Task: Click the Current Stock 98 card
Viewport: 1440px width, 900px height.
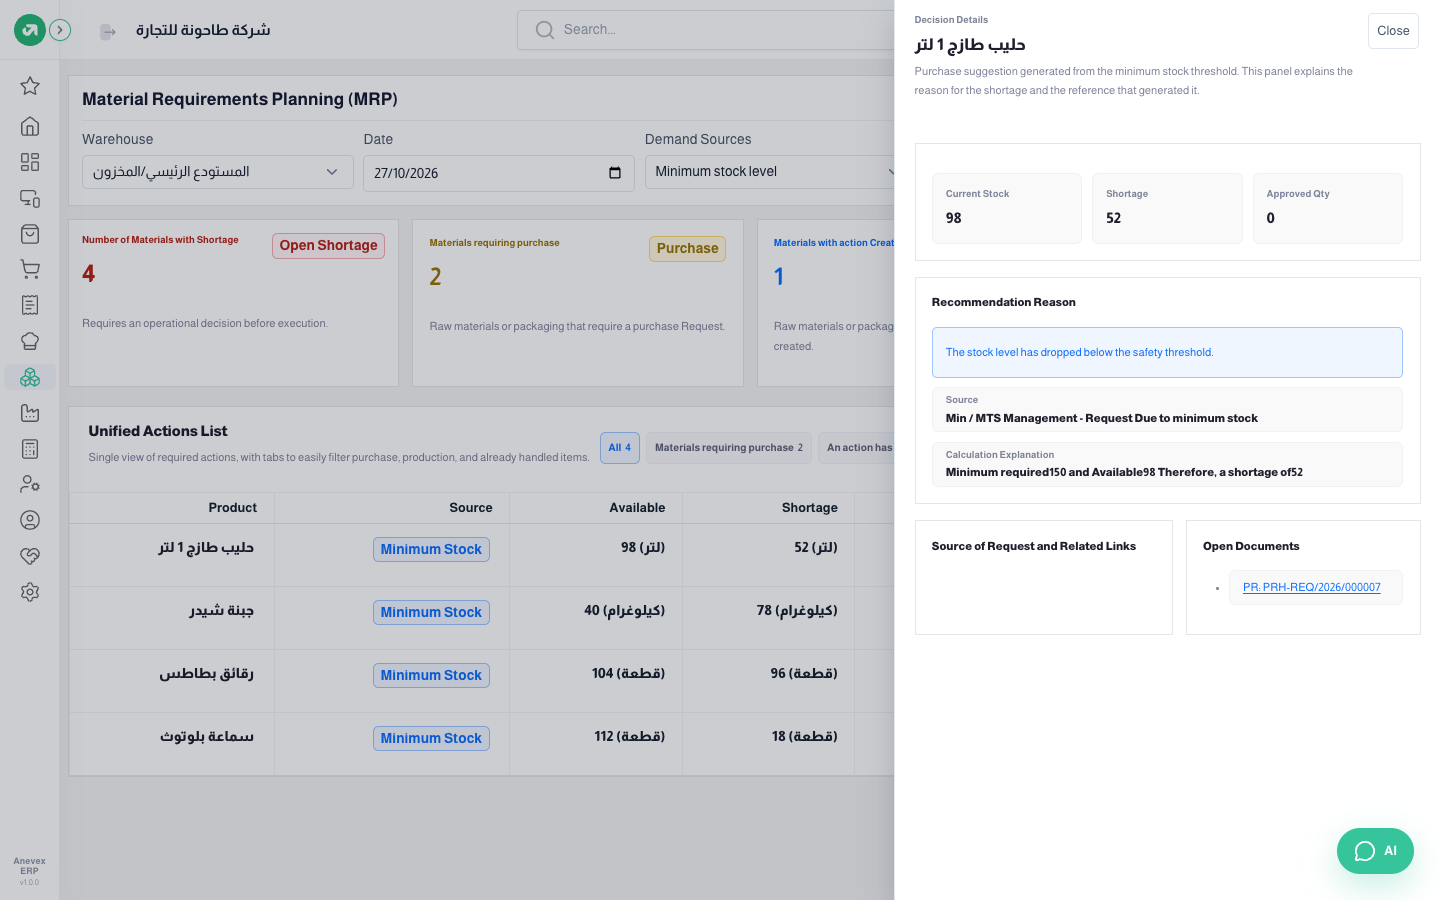Action: (x=1007, y=208)
